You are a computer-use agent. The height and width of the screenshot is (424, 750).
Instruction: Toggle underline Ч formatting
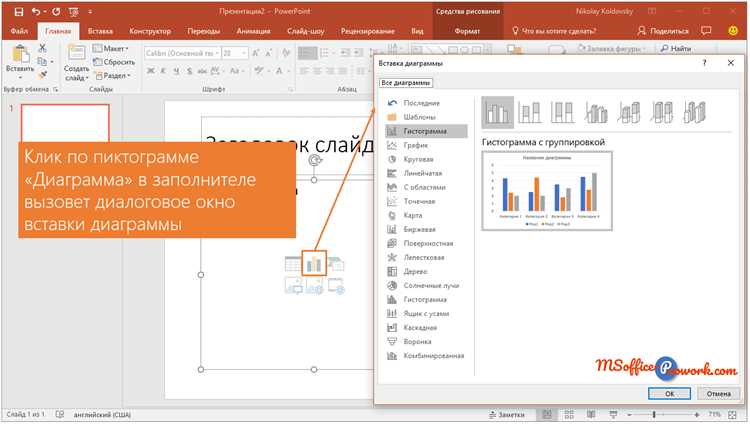[x=176, y=71]
